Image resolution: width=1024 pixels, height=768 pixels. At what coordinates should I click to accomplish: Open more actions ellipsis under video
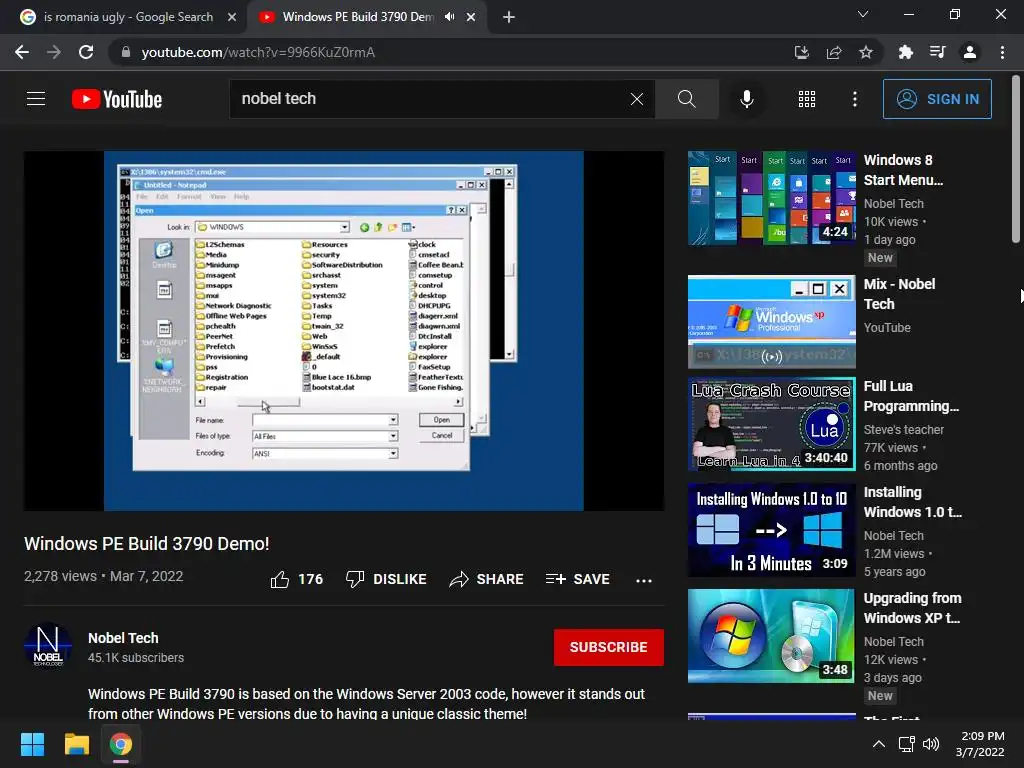click(644, 580)
